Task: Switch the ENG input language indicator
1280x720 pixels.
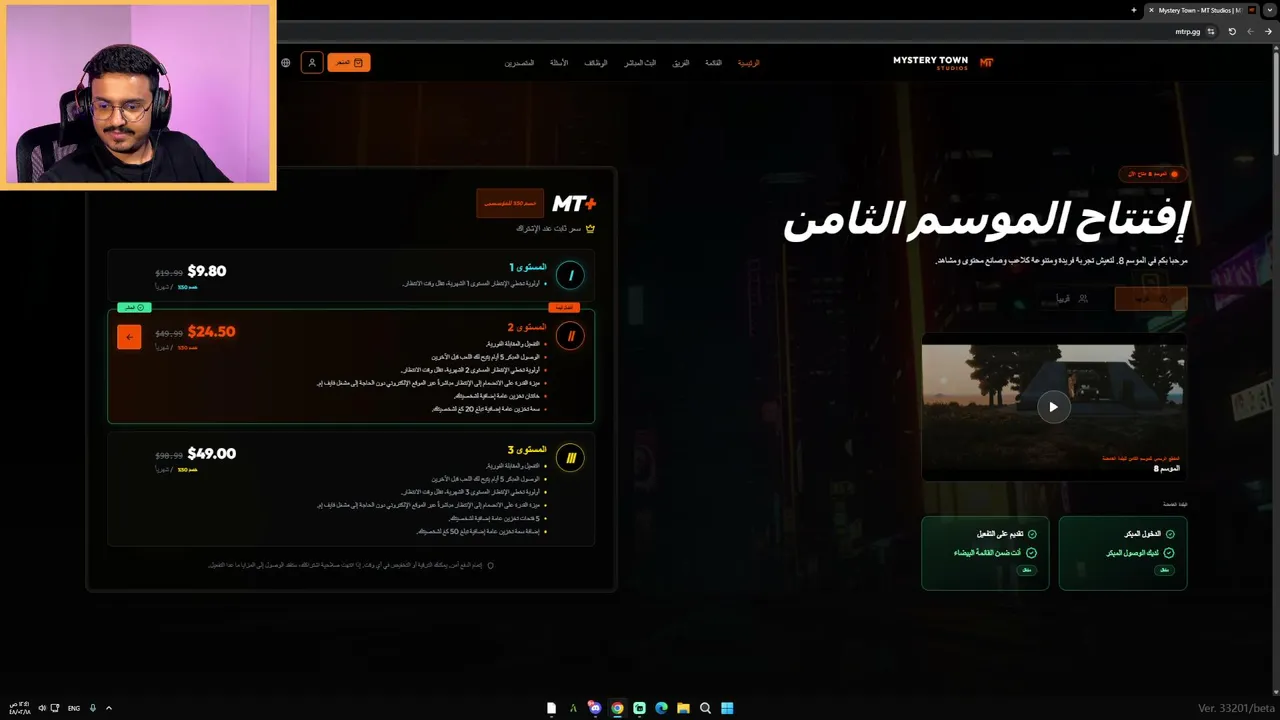Action: click(74, 708)
